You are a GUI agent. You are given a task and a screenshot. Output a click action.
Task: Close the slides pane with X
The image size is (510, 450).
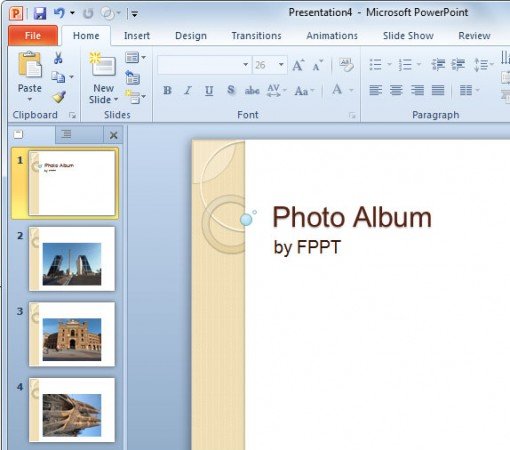tap(113, 135)
